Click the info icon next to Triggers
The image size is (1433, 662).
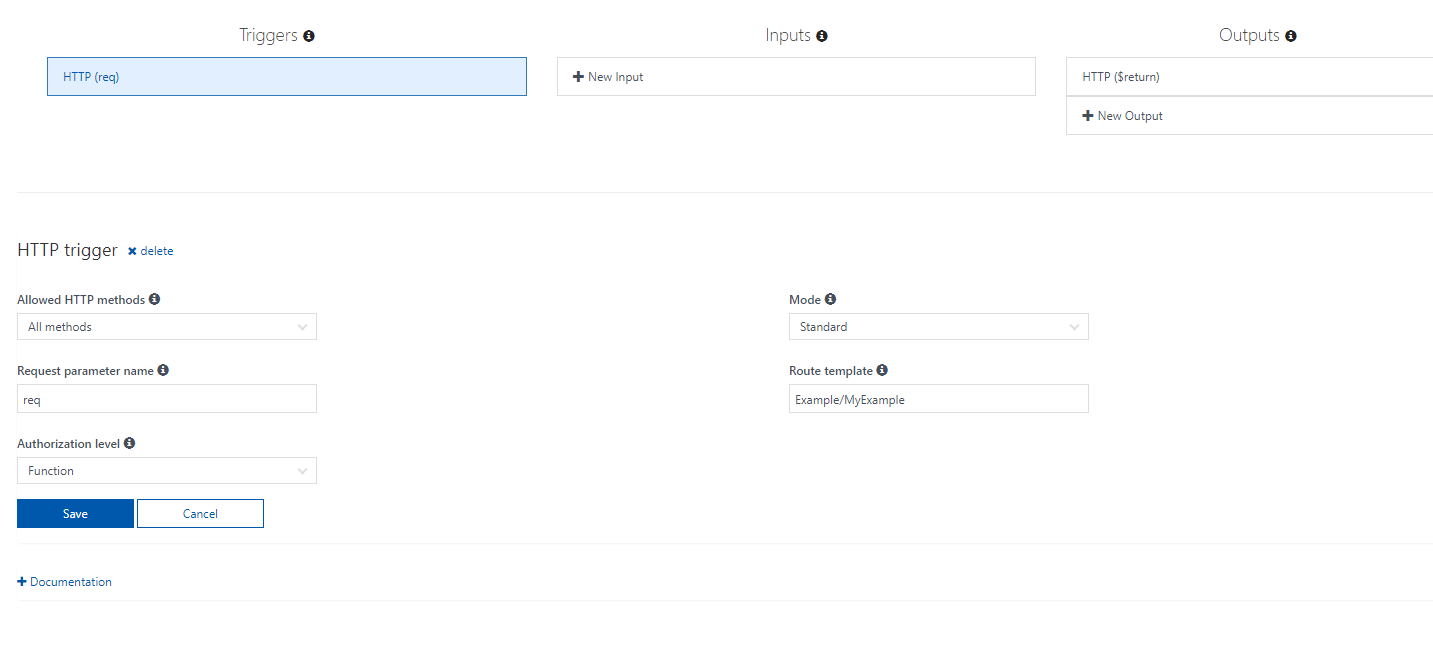point(309,36)
